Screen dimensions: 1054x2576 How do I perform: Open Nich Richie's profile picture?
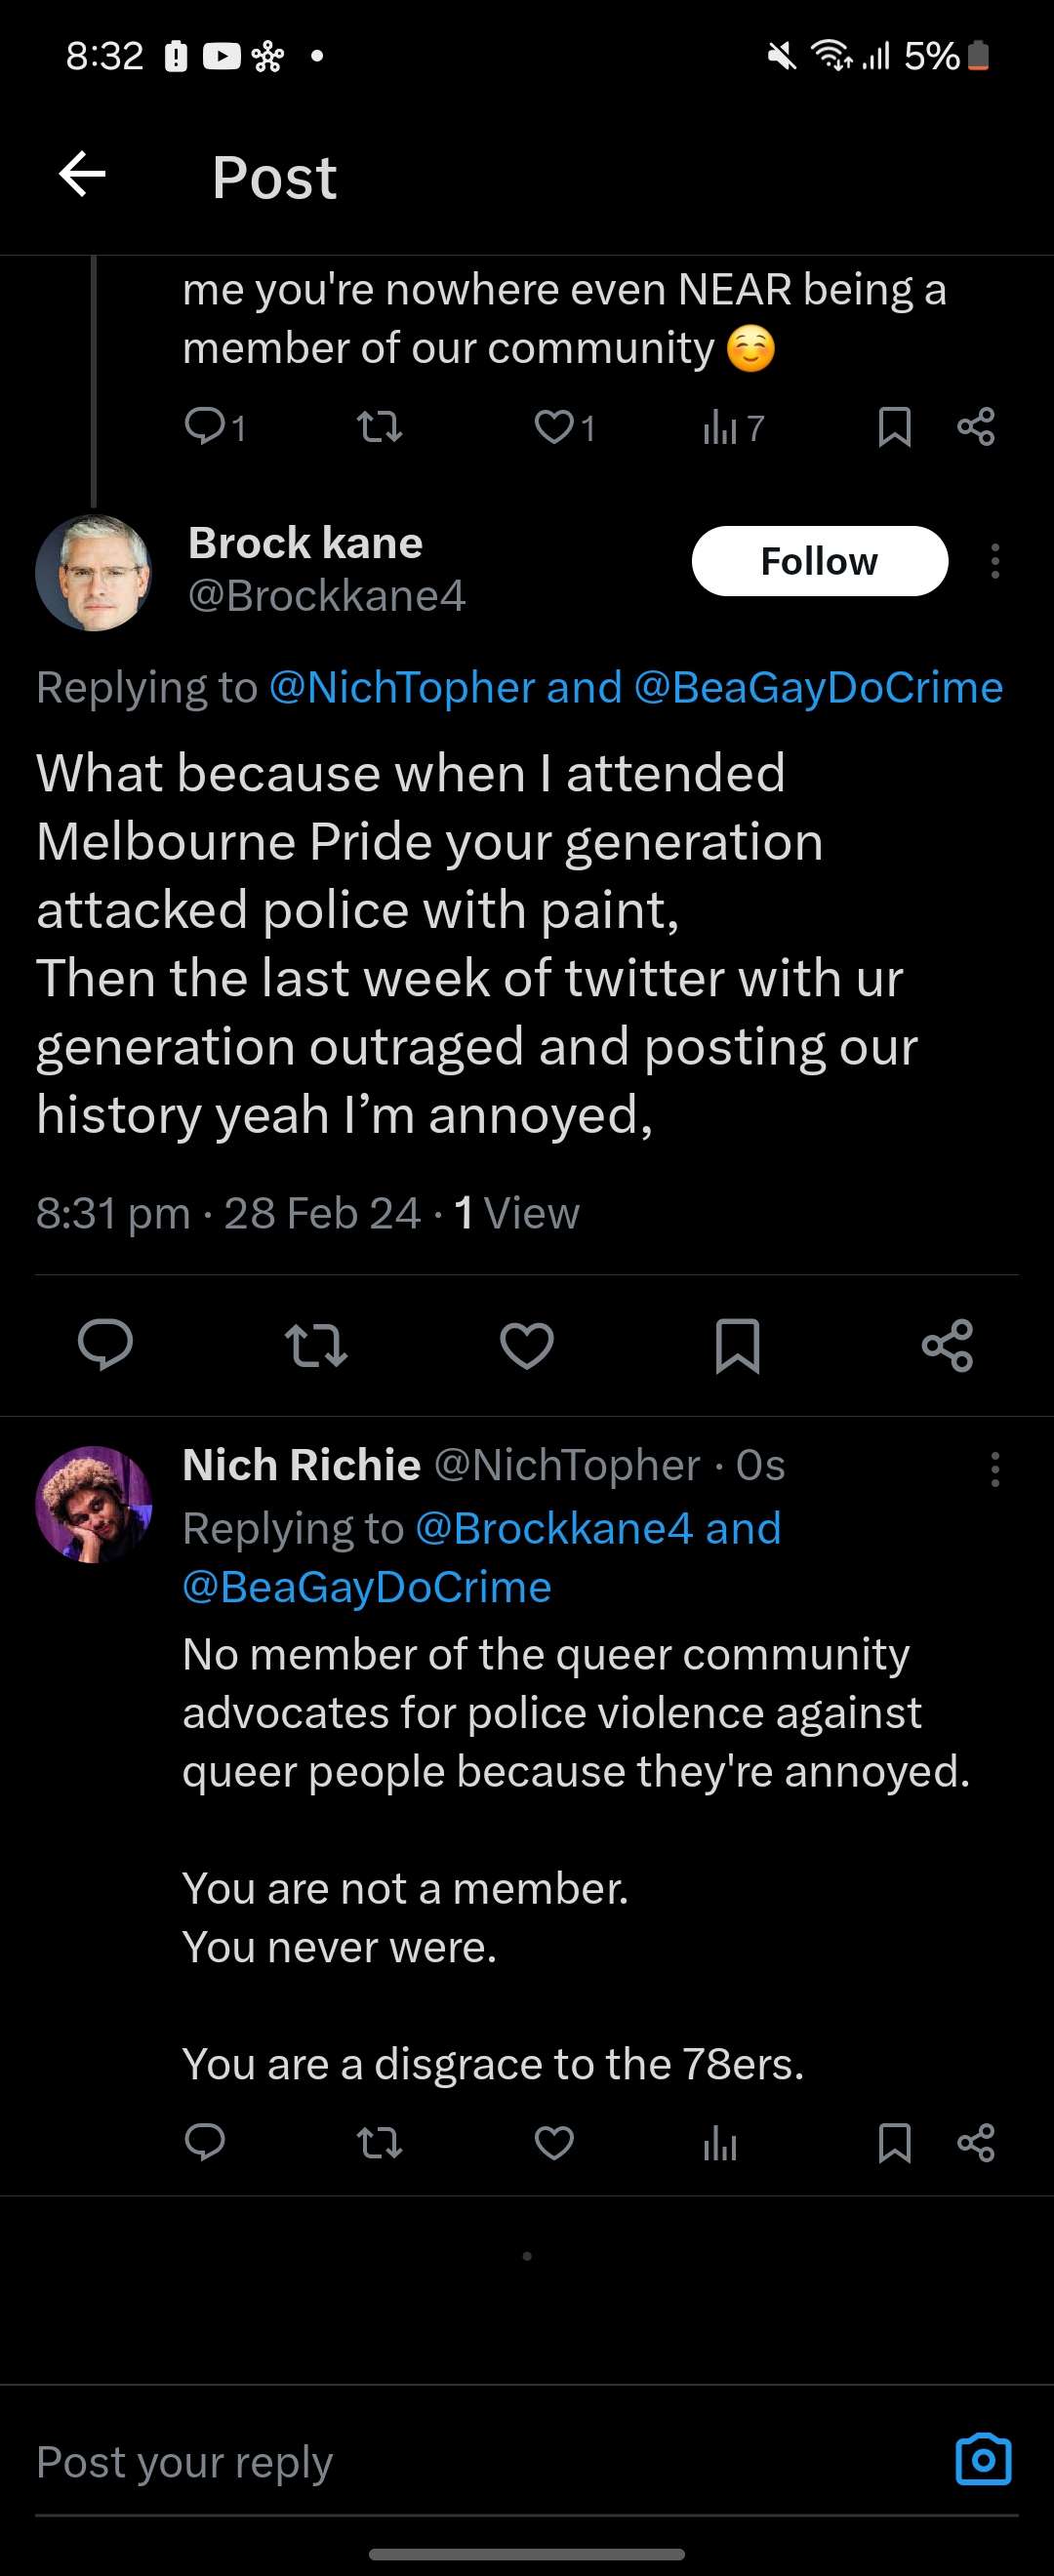[93, 1503]
